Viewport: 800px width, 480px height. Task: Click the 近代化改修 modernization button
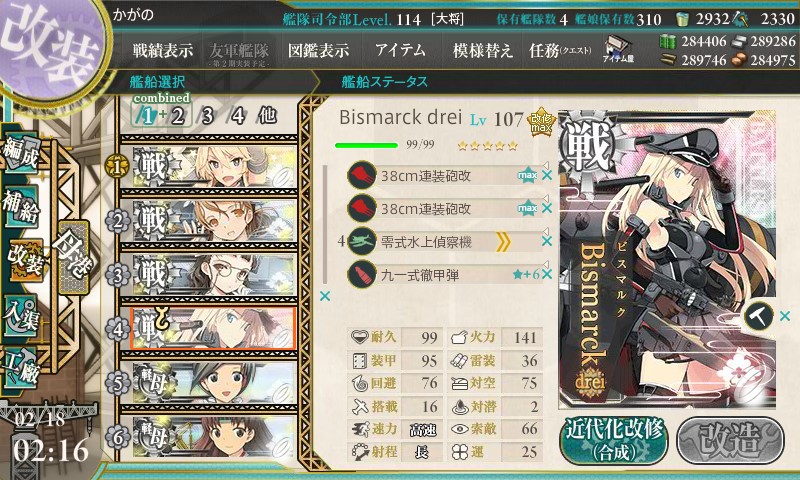click(614, 440)
